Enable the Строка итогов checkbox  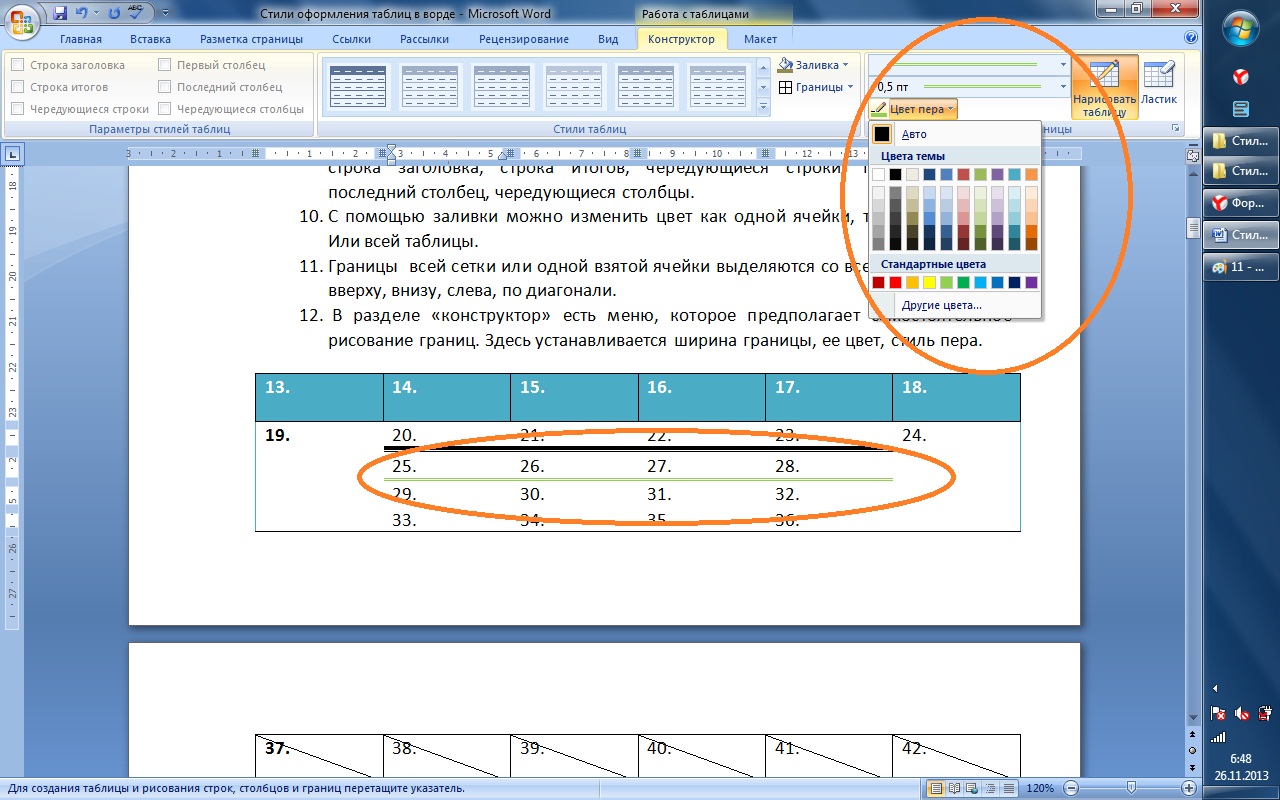[x=17, y=87]
